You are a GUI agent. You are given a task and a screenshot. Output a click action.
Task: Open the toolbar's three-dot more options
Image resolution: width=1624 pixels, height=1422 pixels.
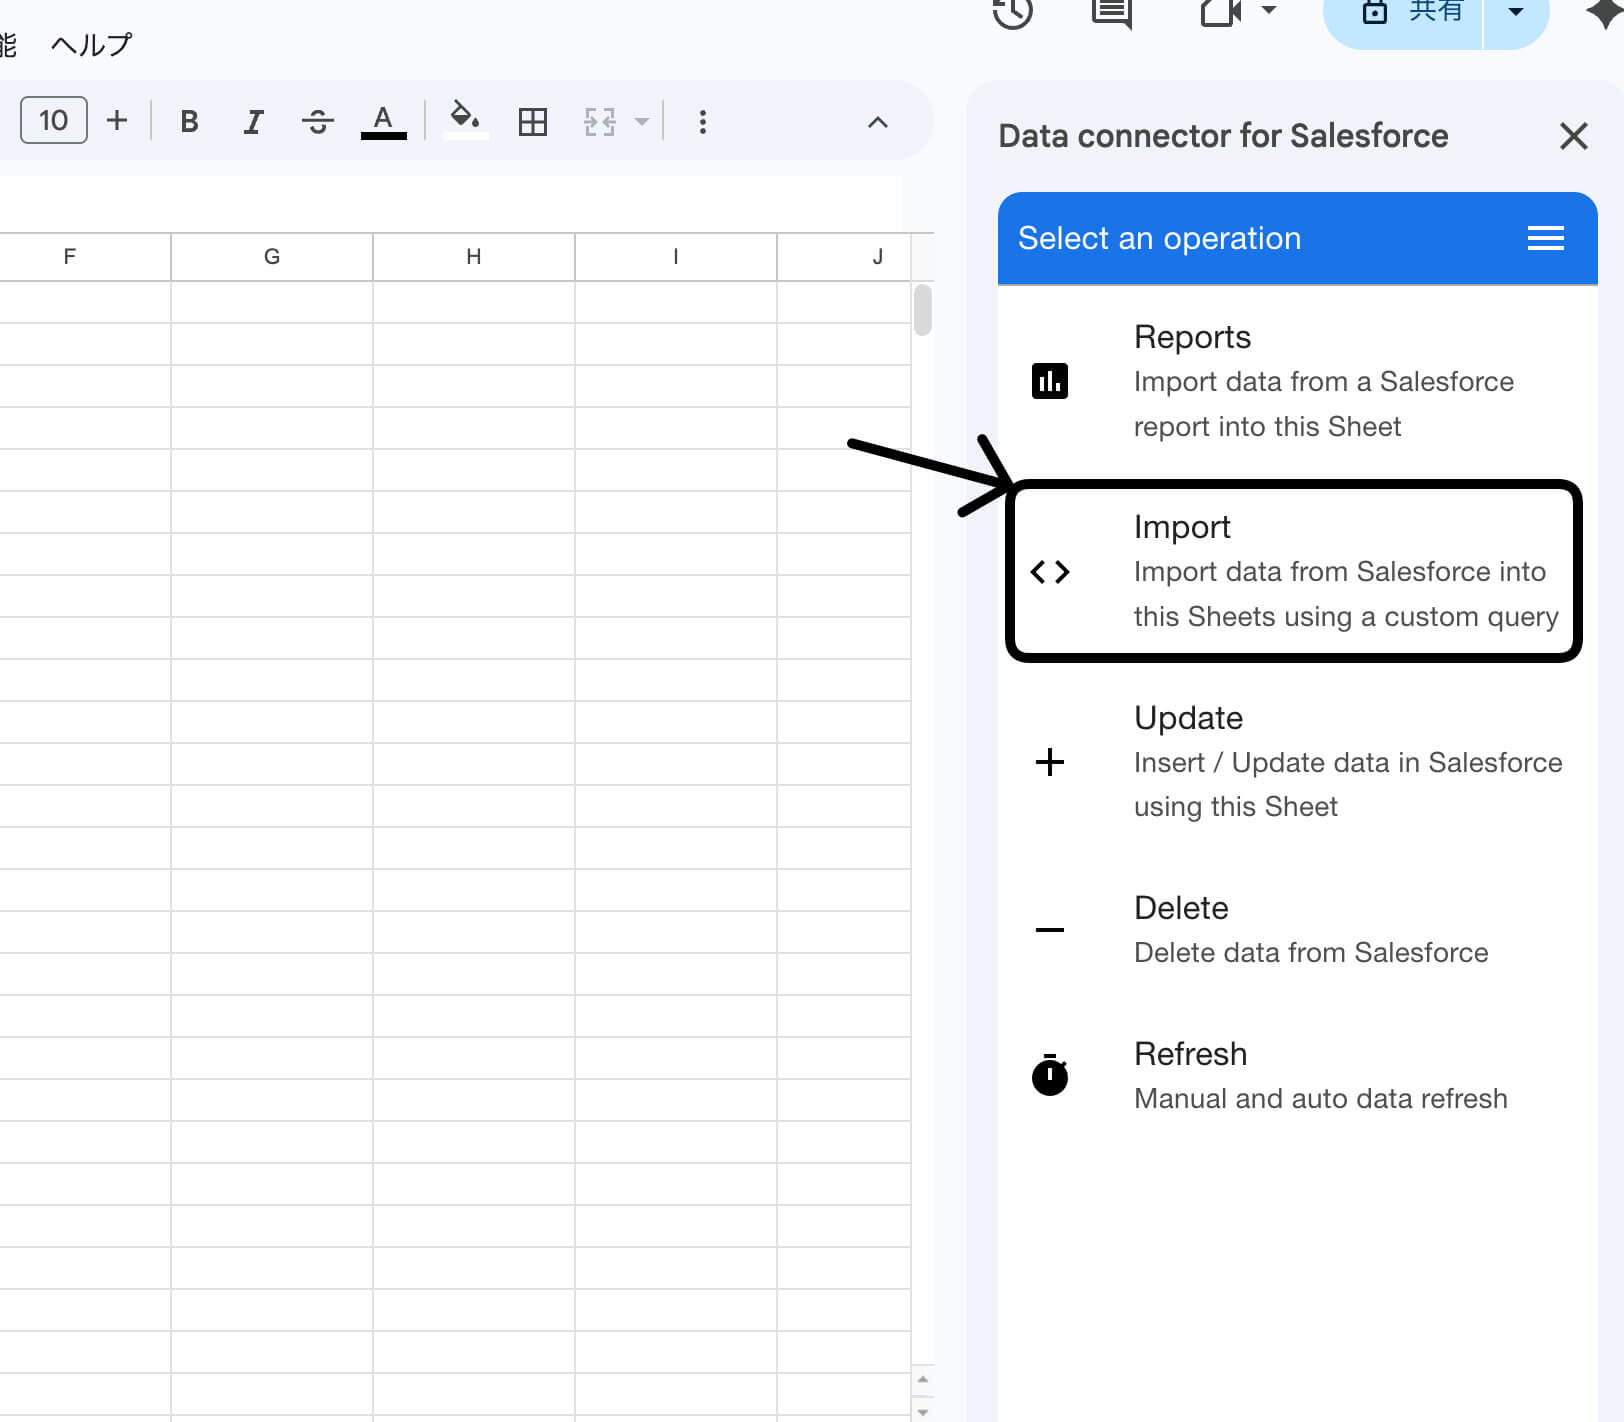point(703,122)
